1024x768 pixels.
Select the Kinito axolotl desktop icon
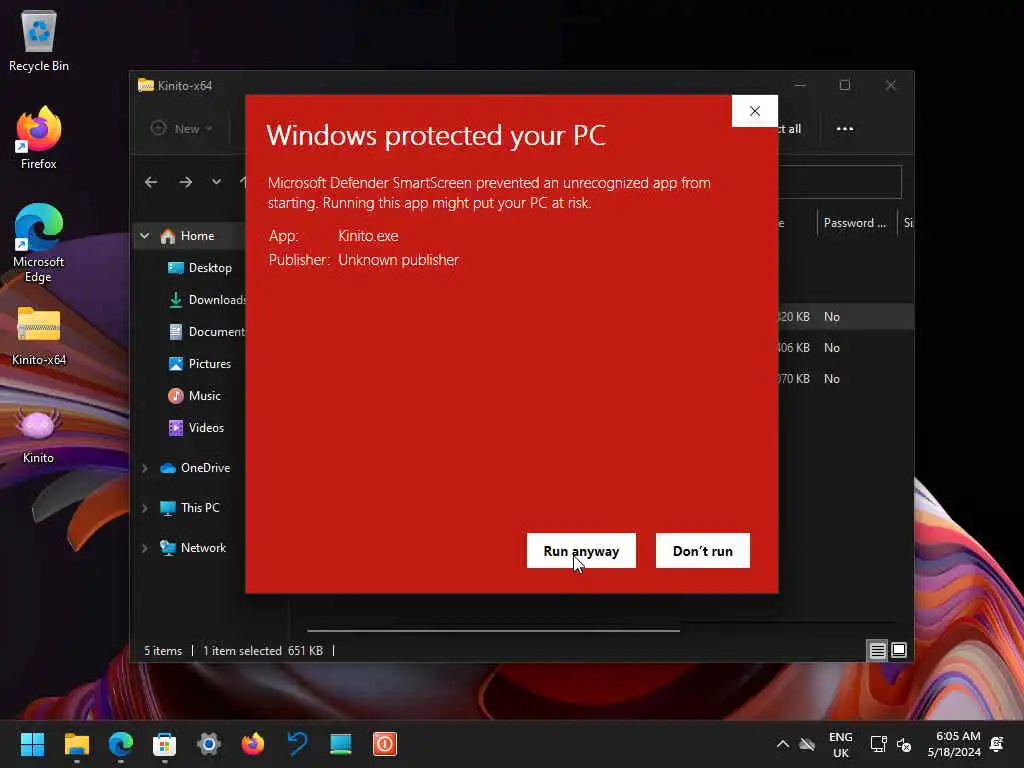[39, 436]
